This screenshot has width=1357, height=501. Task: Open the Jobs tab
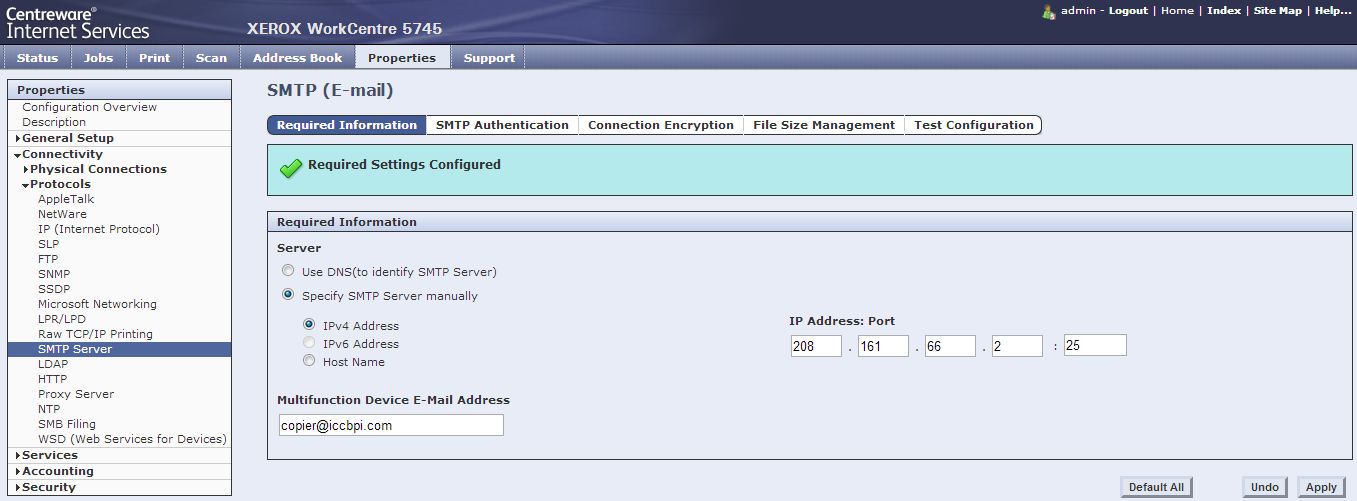98,58
